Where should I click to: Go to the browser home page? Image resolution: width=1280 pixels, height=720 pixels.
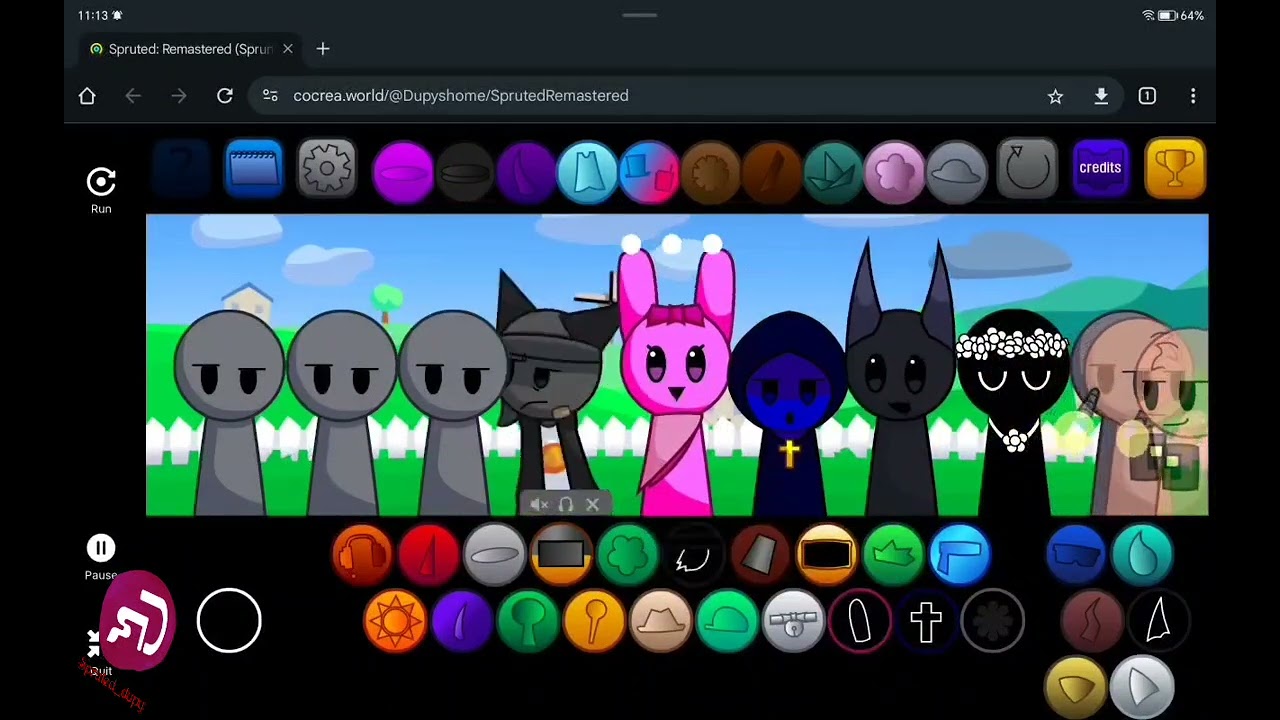[87, 96]
